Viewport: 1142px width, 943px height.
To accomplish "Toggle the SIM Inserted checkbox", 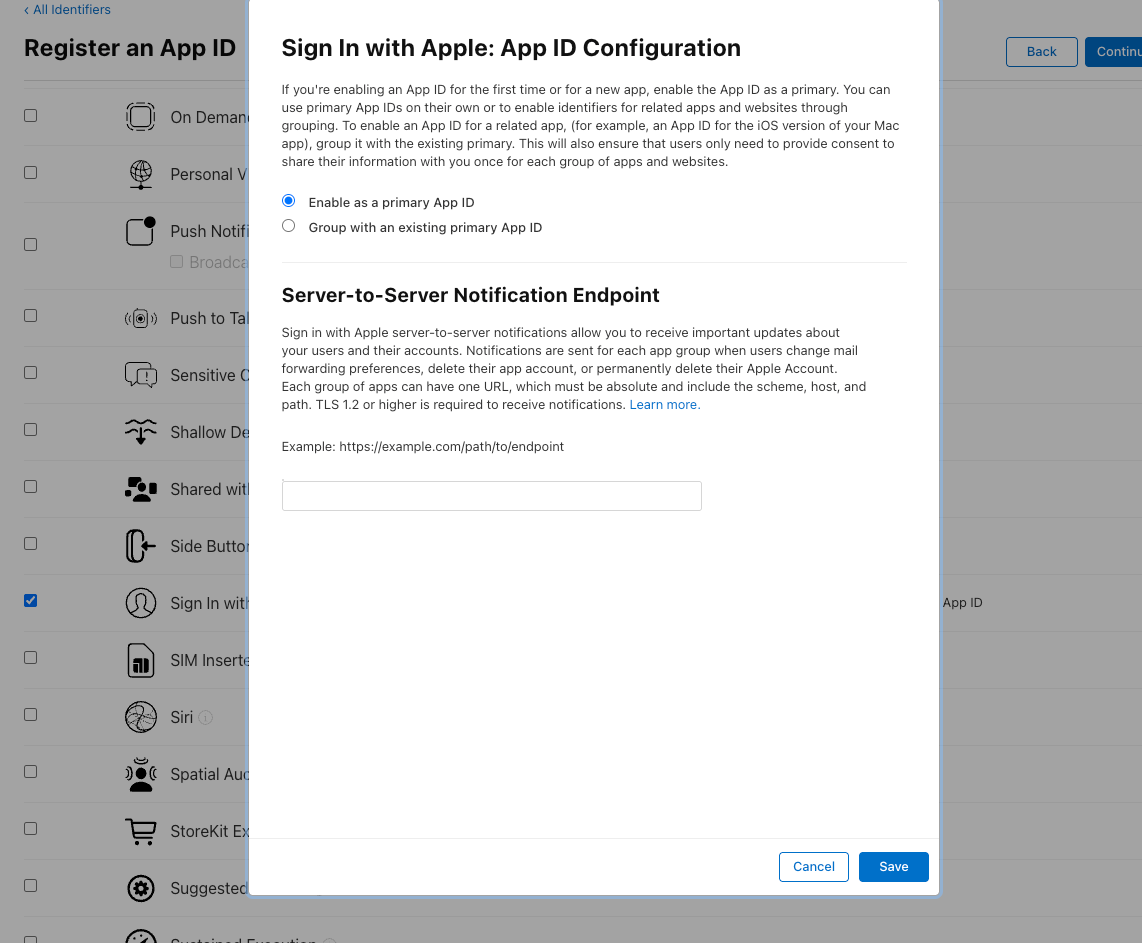I will point(31,658).
